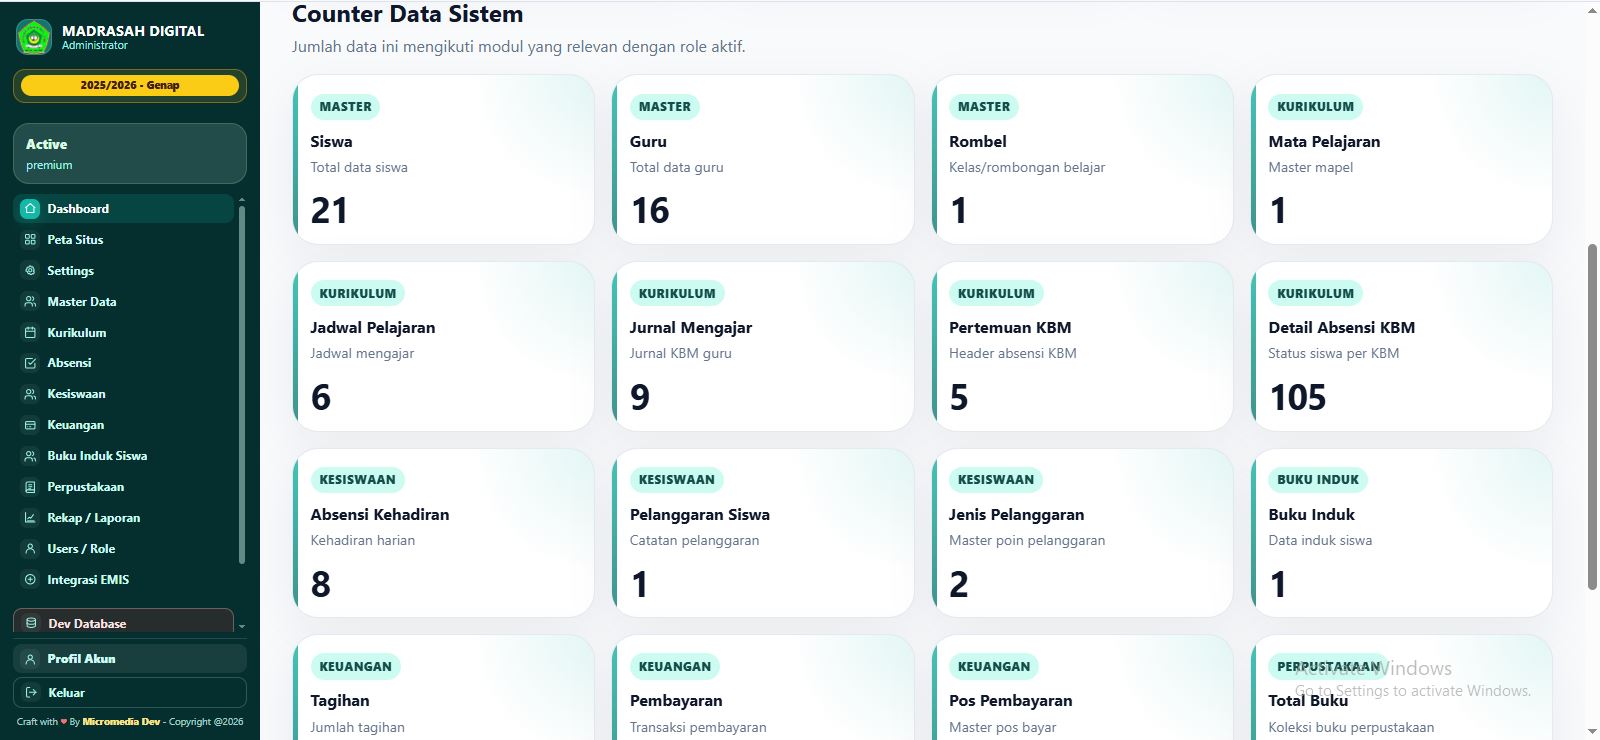This screenshot has height=740, width=1600.
Task: Click the Master Data people icon
Action: (30, 302)
